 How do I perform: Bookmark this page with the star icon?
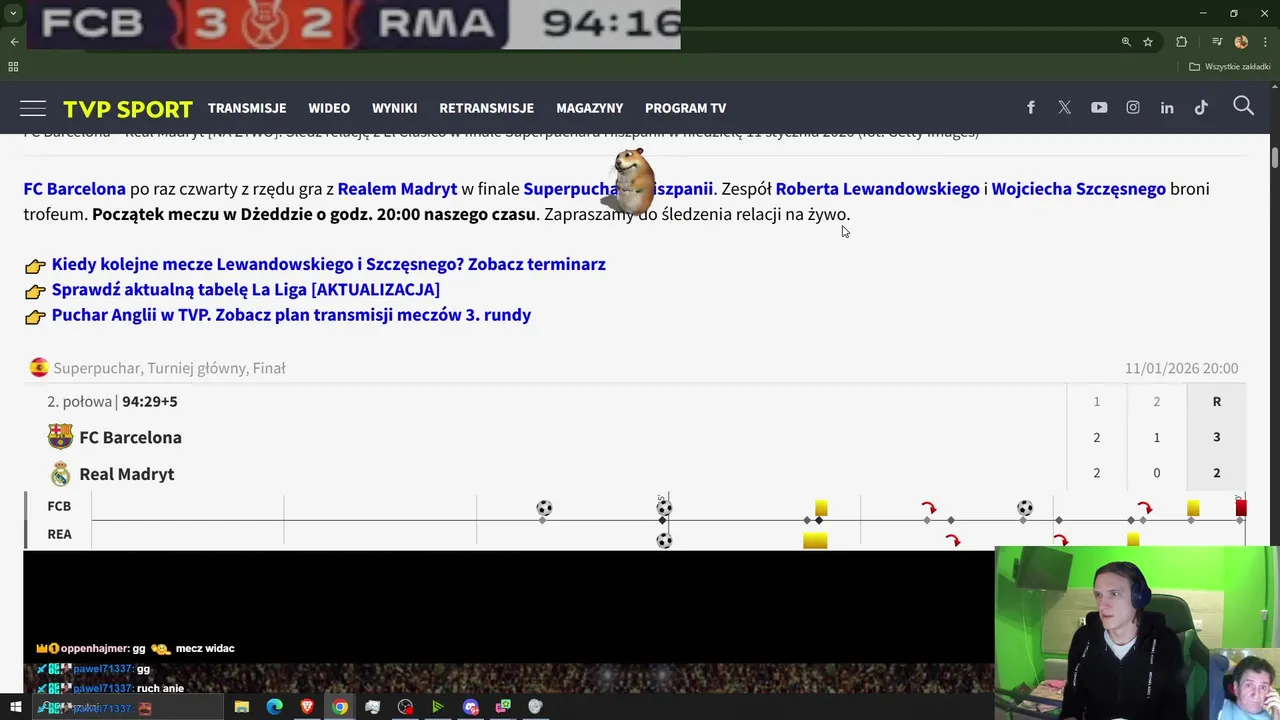tap(1148, 42)
